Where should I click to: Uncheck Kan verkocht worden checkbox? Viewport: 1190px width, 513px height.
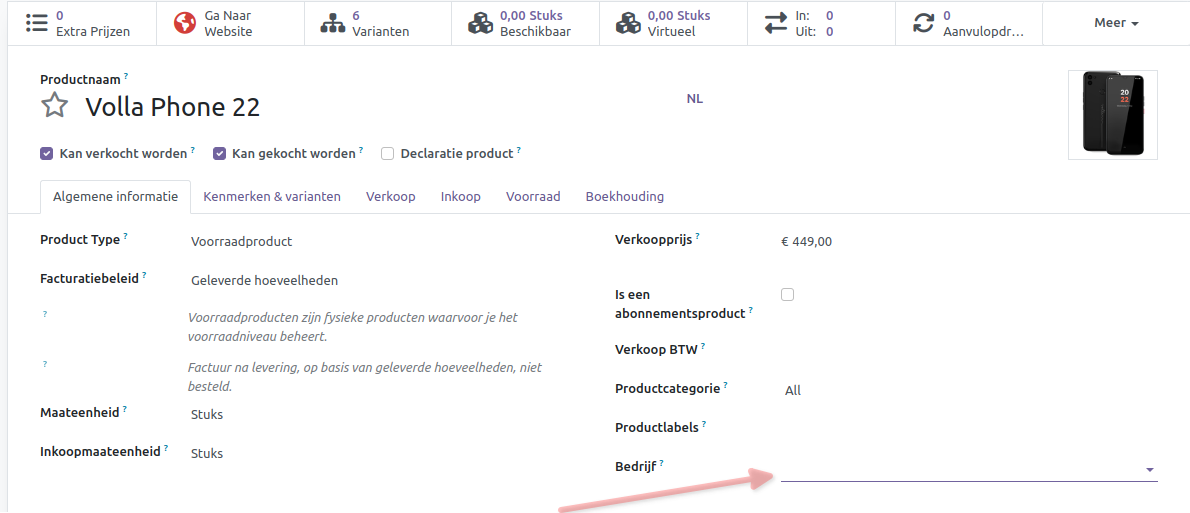46,154
